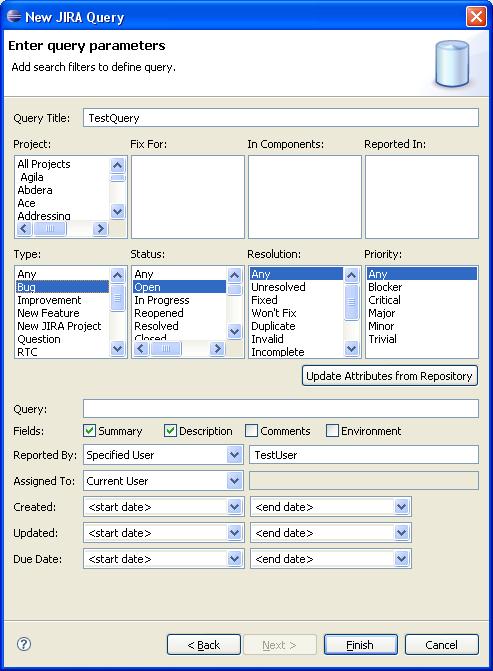Viewport: 493px width, 671px height.
Task: Open the help icon at dialog bottom
Action: point(24,644)
